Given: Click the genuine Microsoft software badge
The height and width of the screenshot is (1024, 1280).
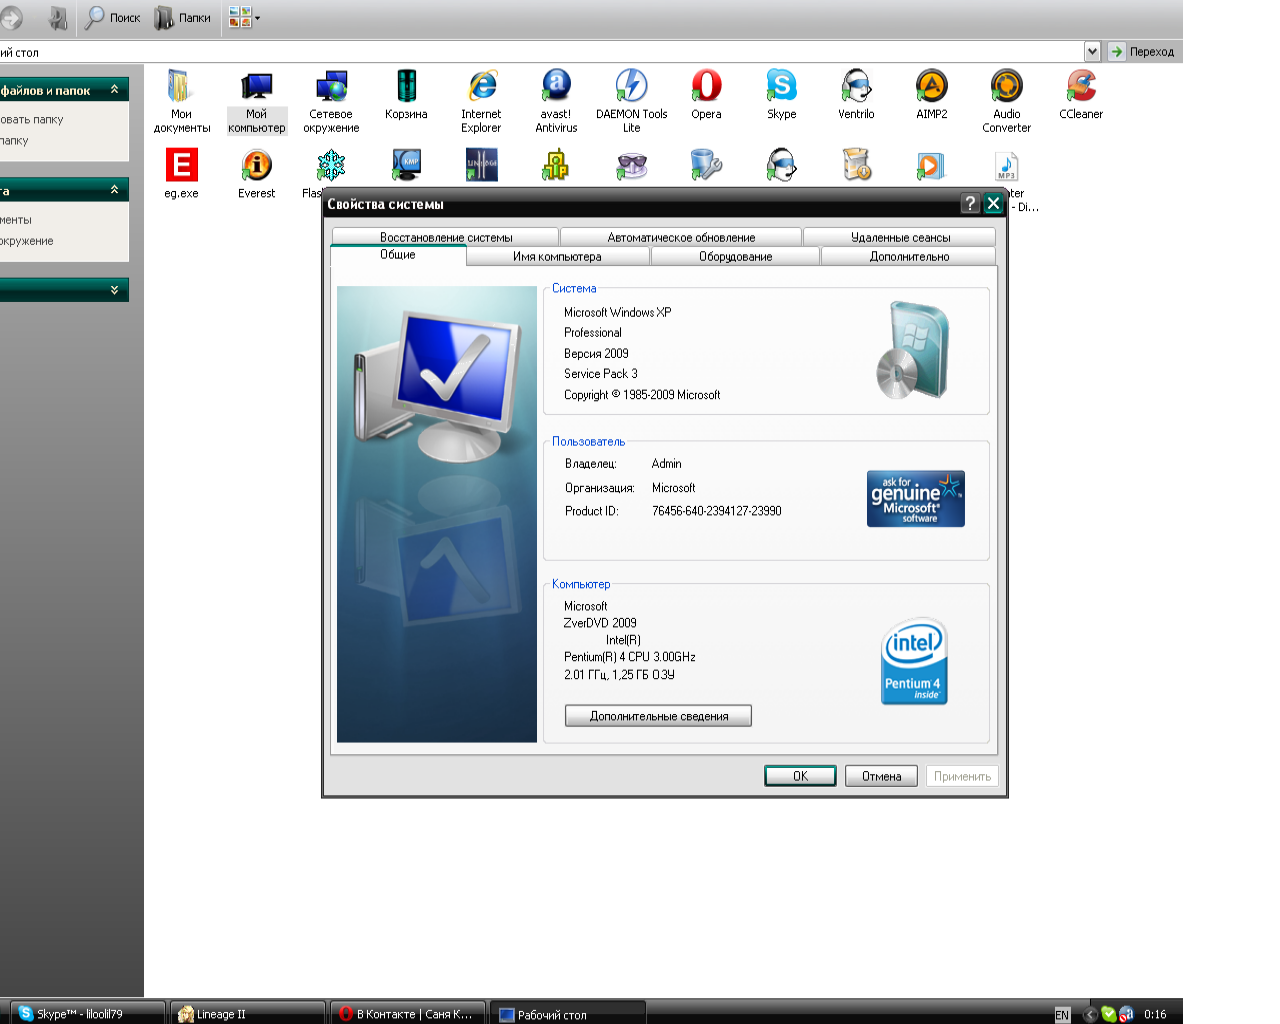Looking at the screenshot, I should (915, 498).
